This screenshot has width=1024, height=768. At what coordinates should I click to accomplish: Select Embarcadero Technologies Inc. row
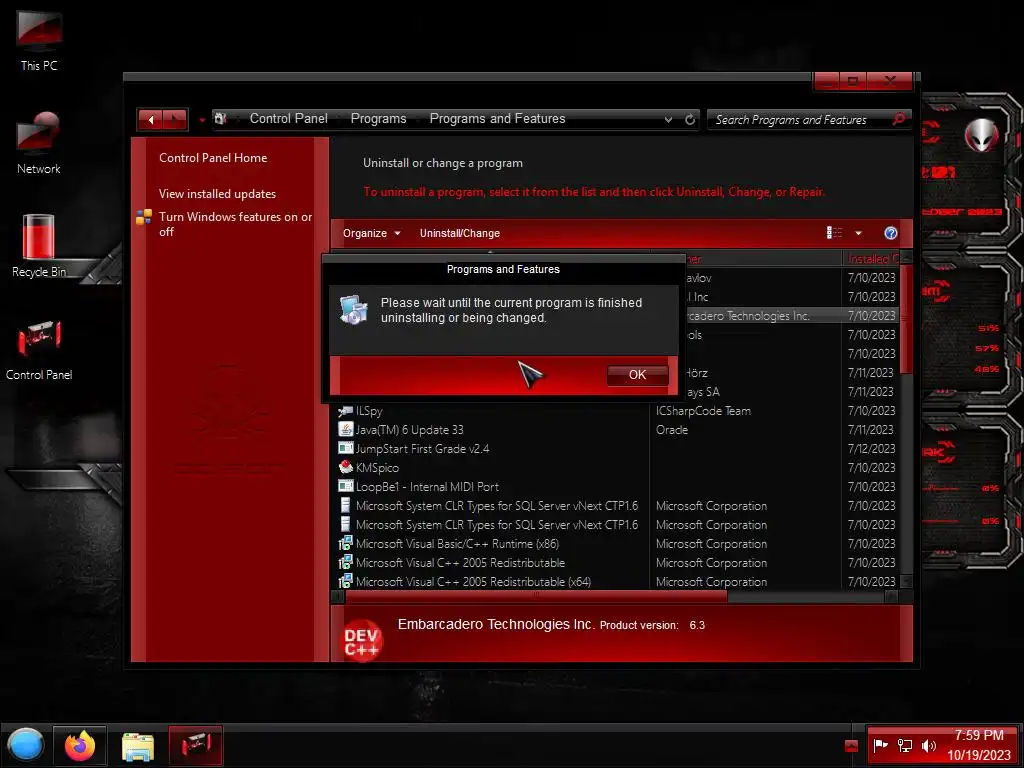(792, 315)
